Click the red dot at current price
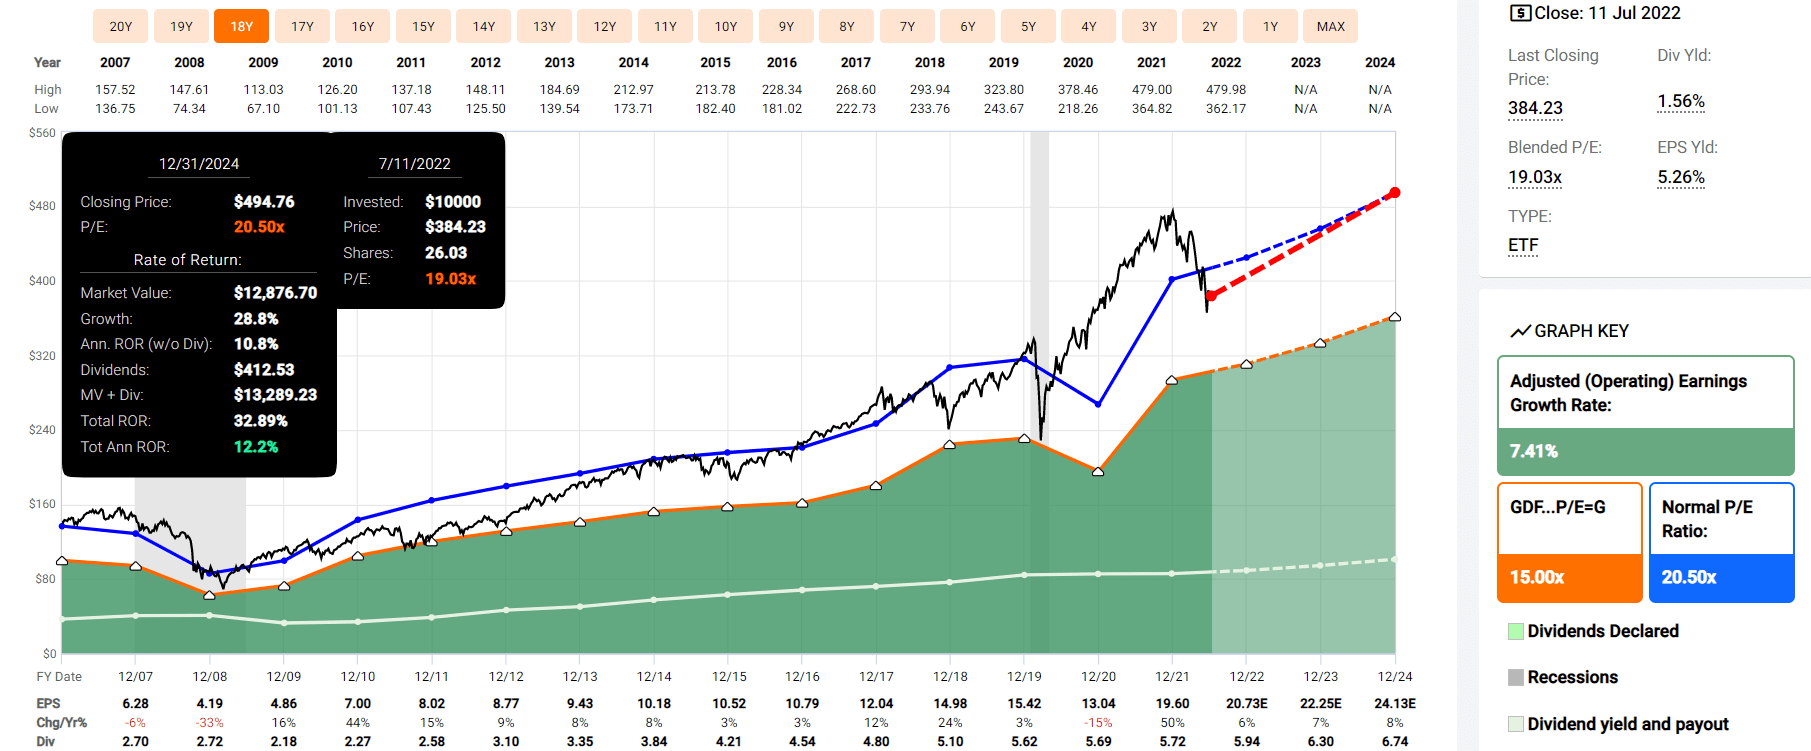The width and height of the screenshot is (1811, 751). click(x=1211, y=296)
